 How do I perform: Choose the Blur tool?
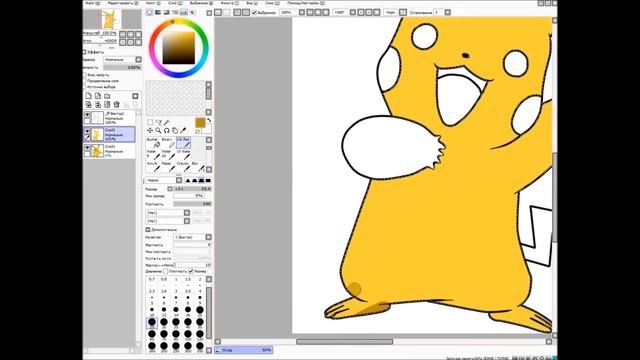(x=198, y=166)
